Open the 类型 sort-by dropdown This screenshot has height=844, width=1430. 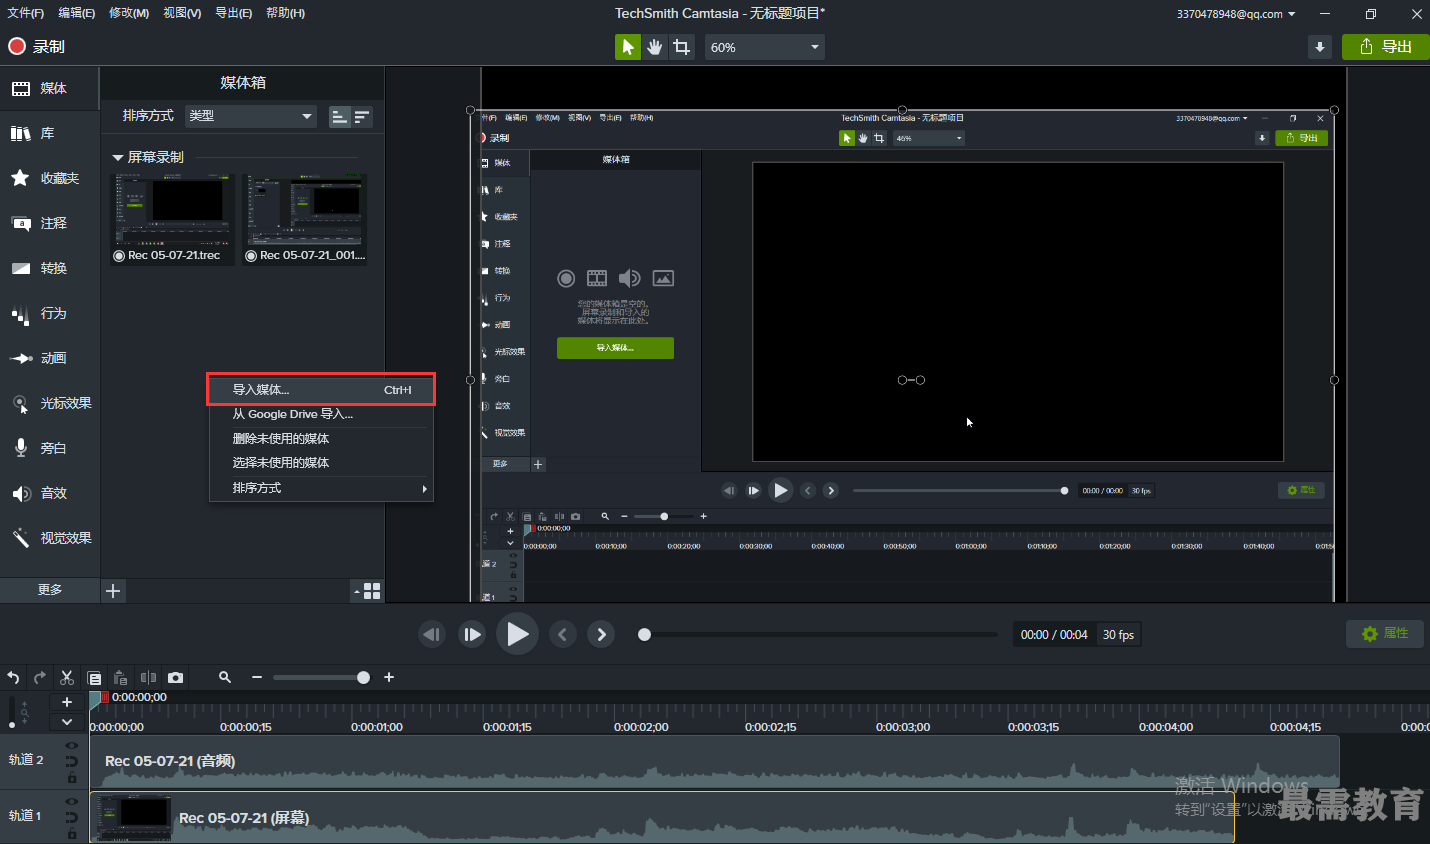251,116
